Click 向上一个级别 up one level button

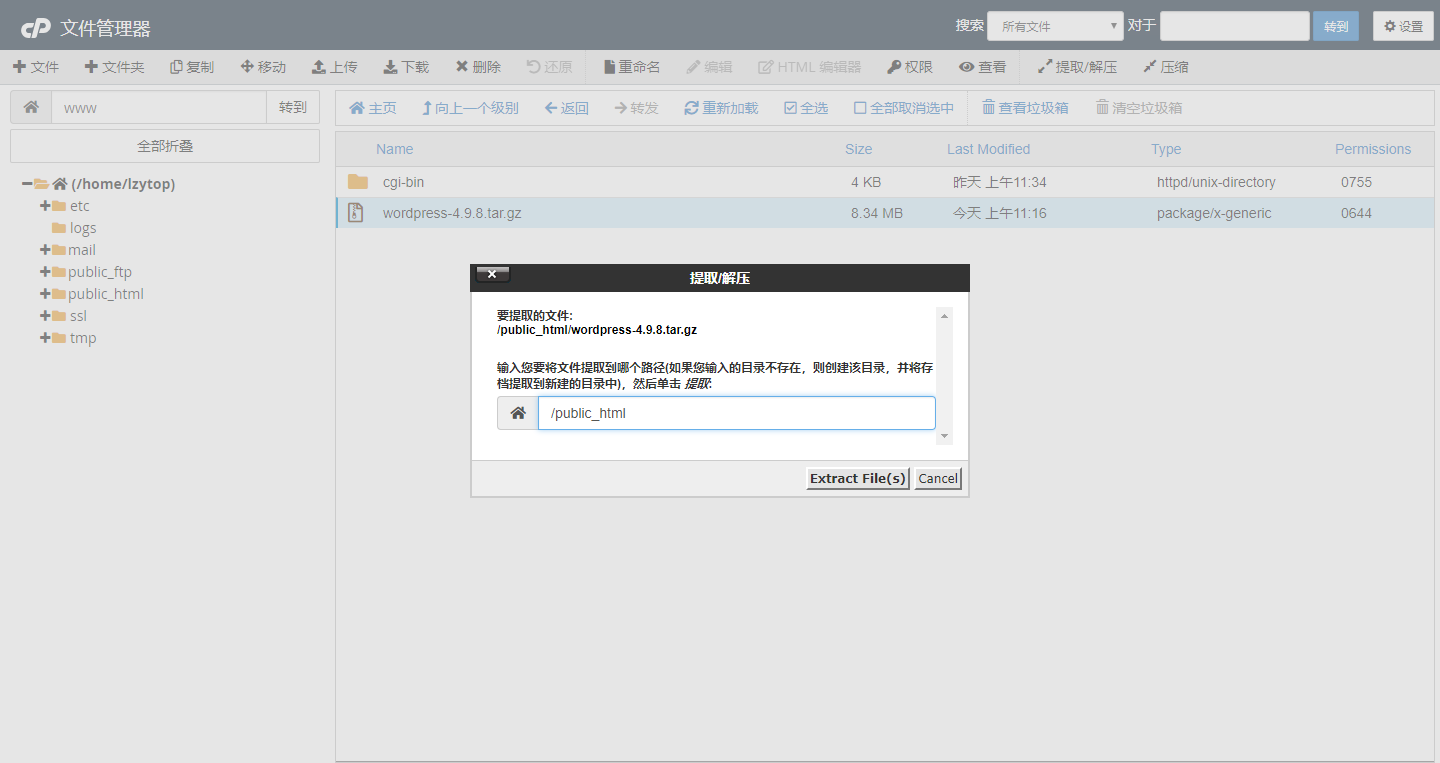(470, 108)
